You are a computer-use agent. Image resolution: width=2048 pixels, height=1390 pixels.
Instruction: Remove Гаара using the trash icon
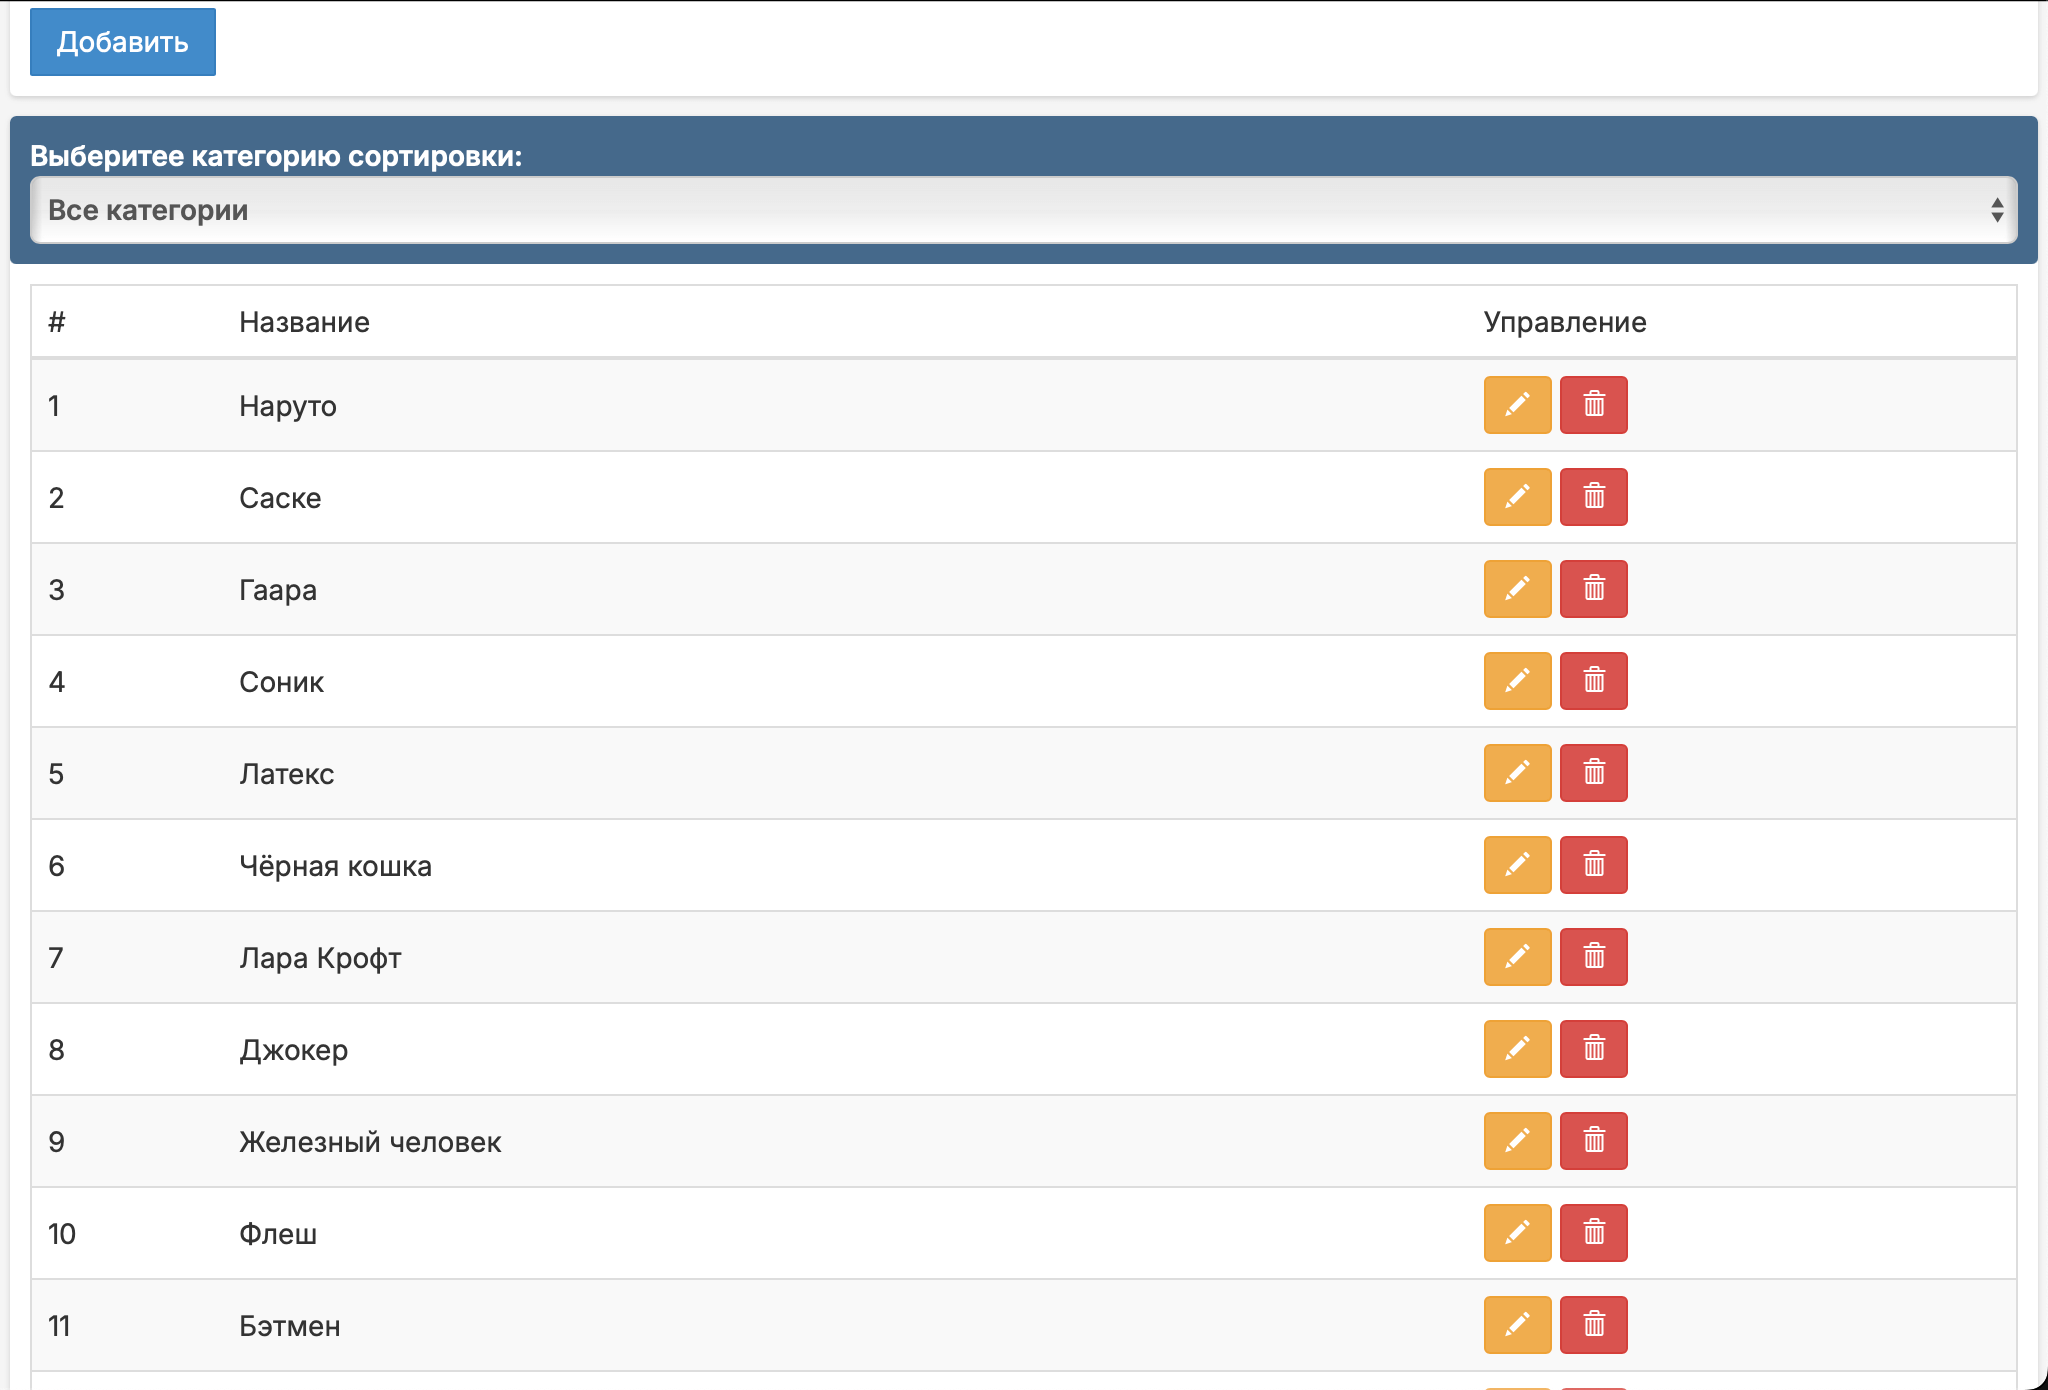(x=1593, y=589)
